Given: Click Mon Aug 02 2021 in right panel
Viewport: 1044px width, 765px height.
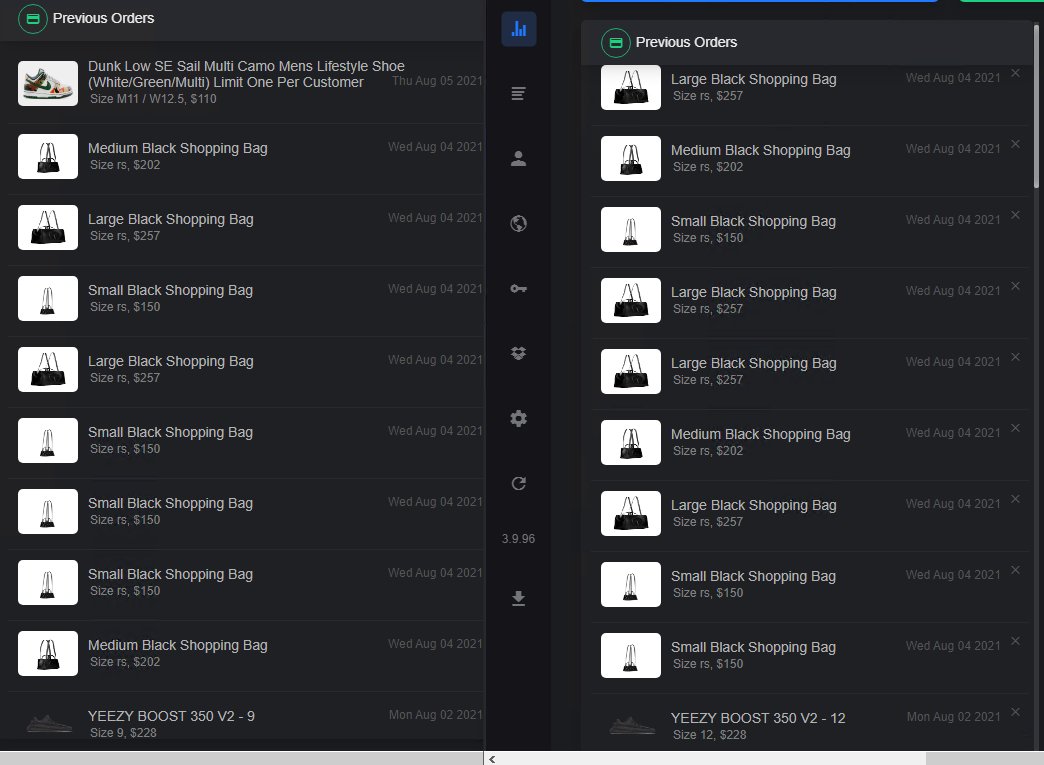Looking at the screenshot, I should click(x=953, y=716).
